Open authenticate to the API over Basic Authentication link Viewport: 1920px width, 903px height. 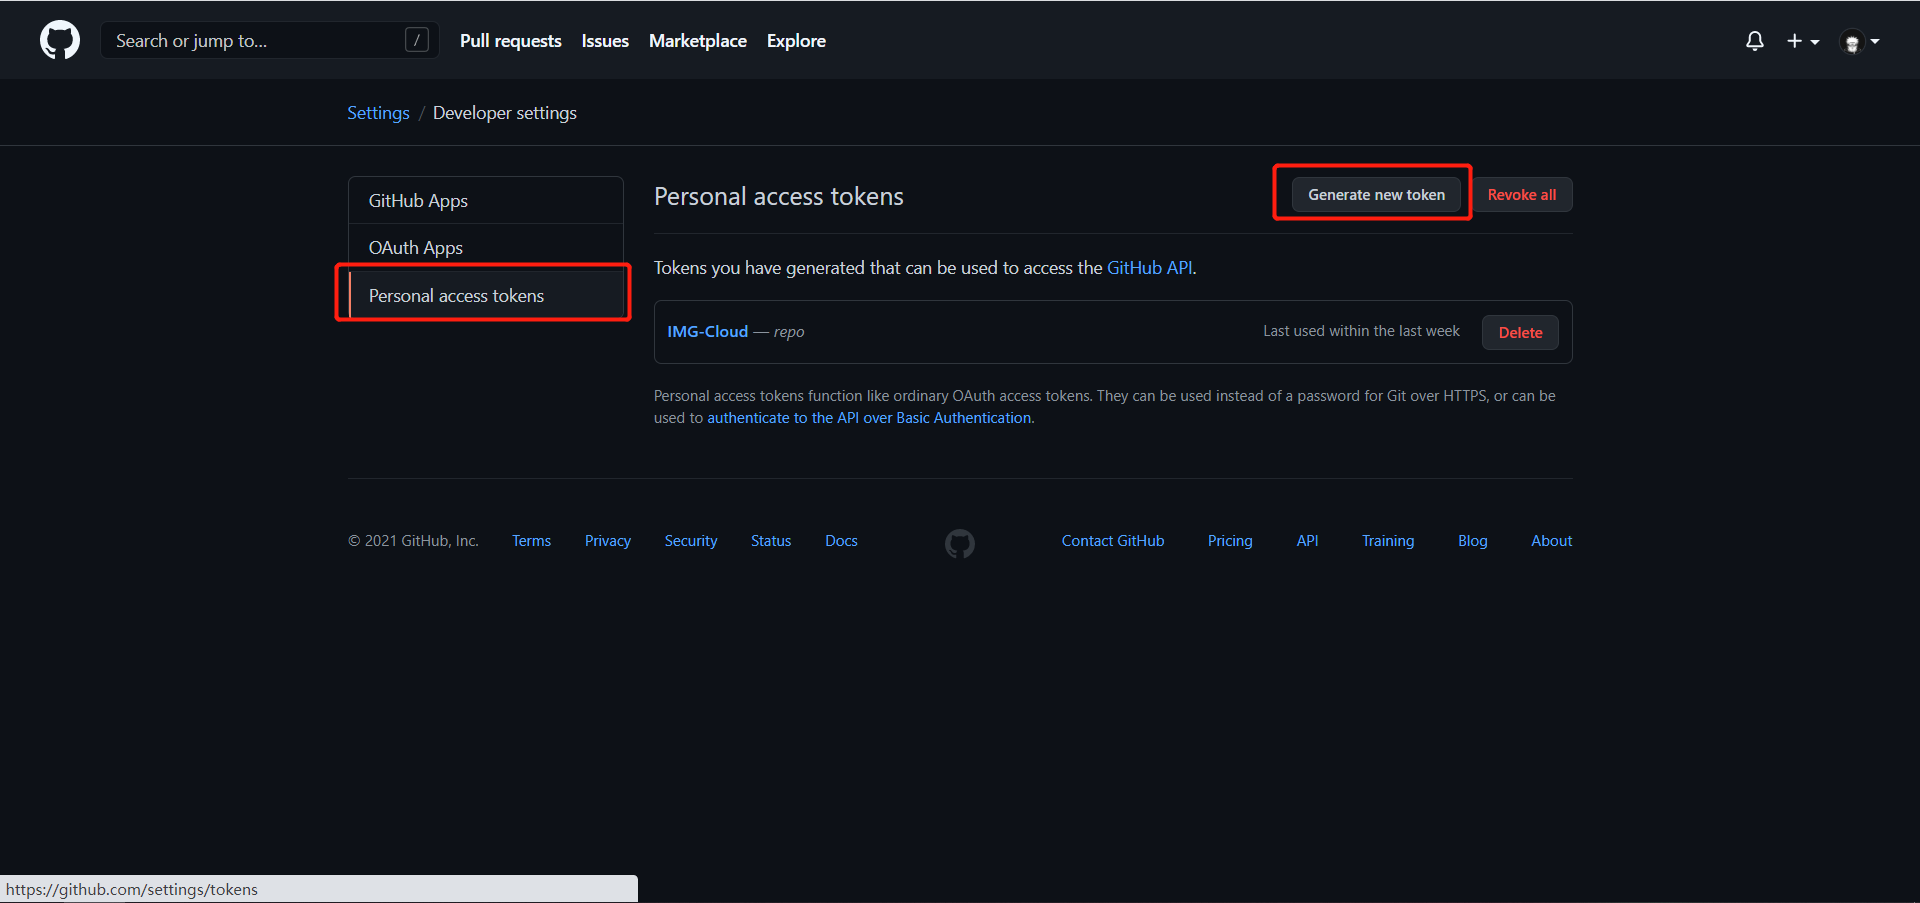coord(869,418)
